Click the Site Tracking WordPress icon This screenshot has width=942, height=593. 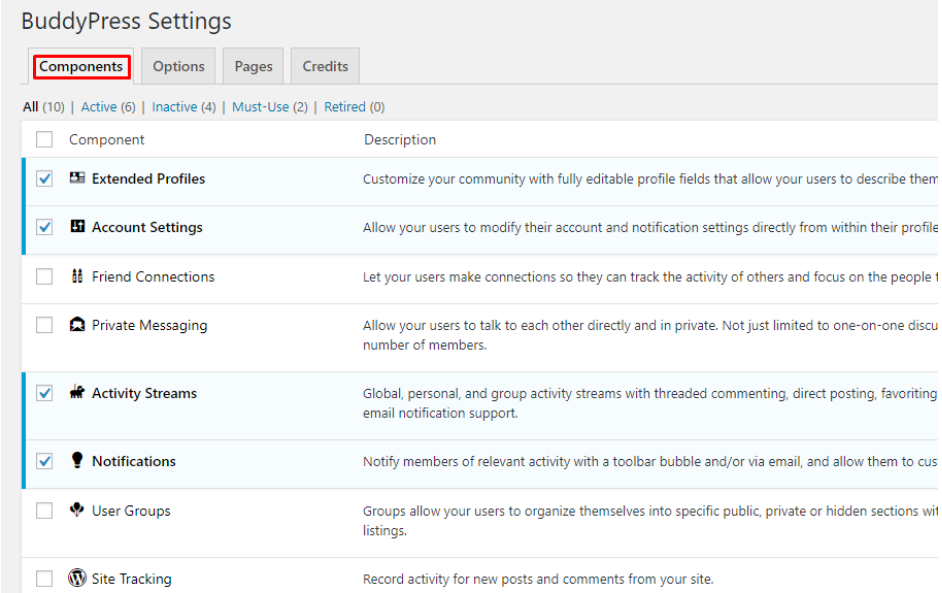click(77, 578)
